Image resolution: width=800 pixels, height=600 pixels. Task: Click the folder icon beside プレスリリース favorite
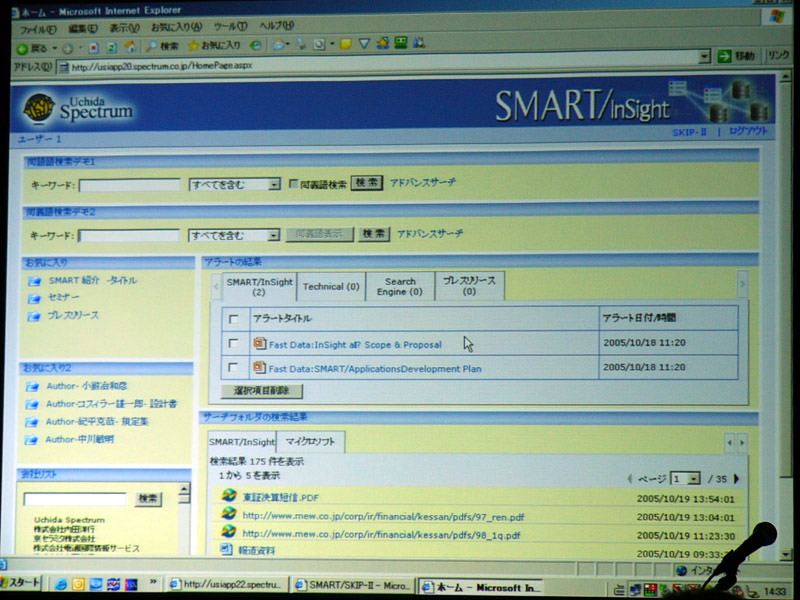tap(34, 316)
